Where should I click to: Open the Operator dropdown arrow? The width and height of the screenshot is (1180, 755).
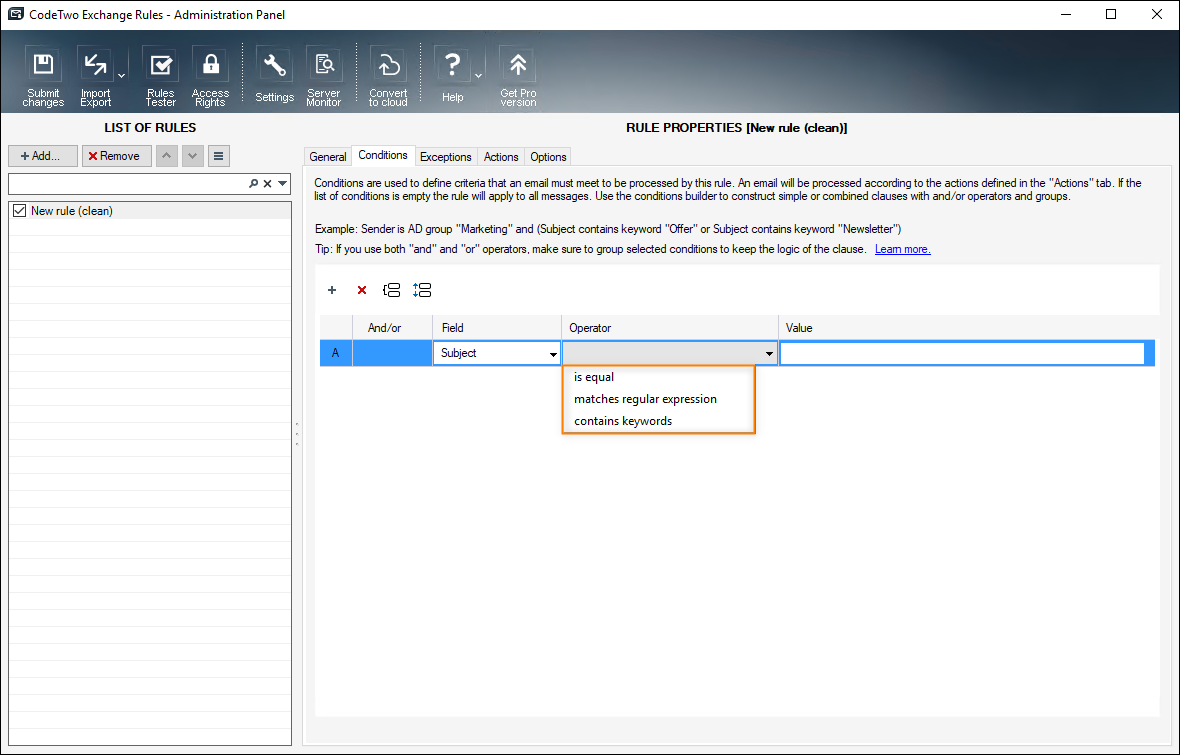pos(769,354)
